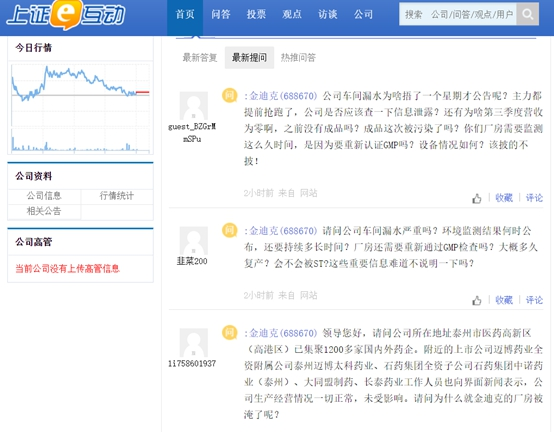Click 评论 on the 韭菜200 question
The width and height of the screenshot is (554, 432).
click(534, 300)
